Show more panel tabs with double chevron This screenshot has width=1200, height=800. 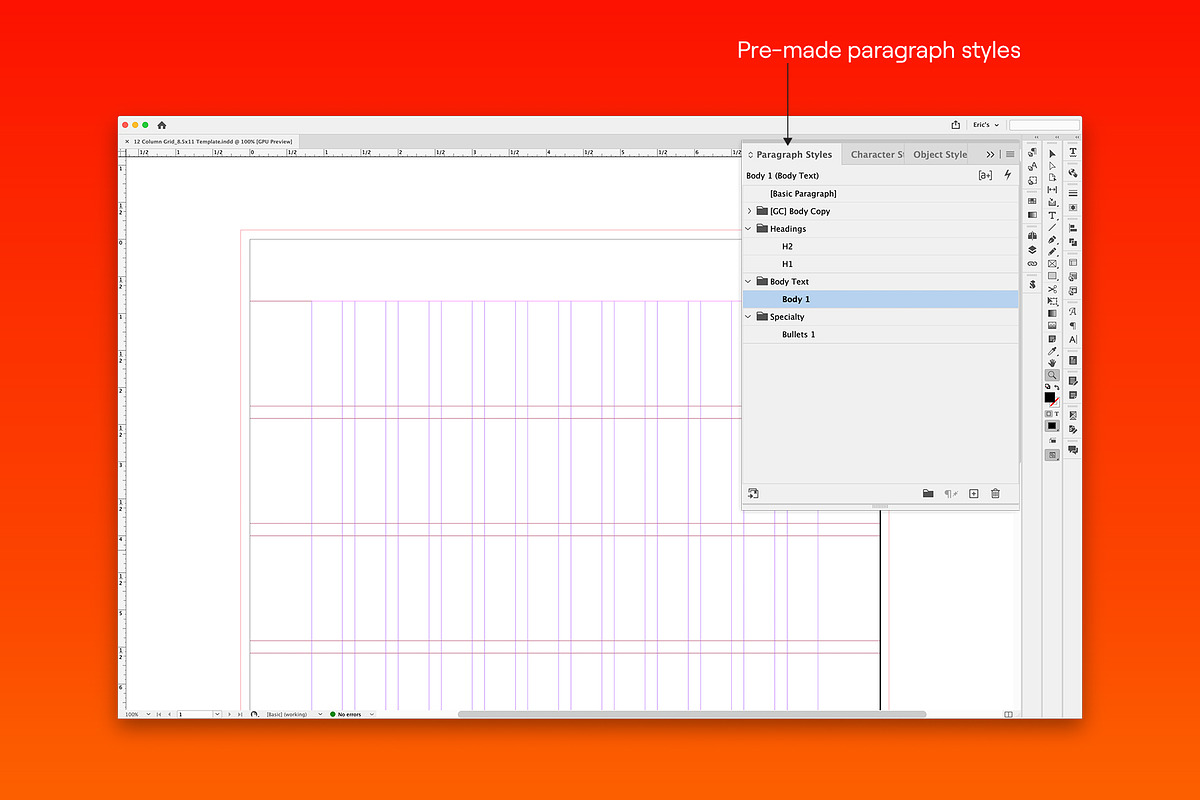pos(990,155)
